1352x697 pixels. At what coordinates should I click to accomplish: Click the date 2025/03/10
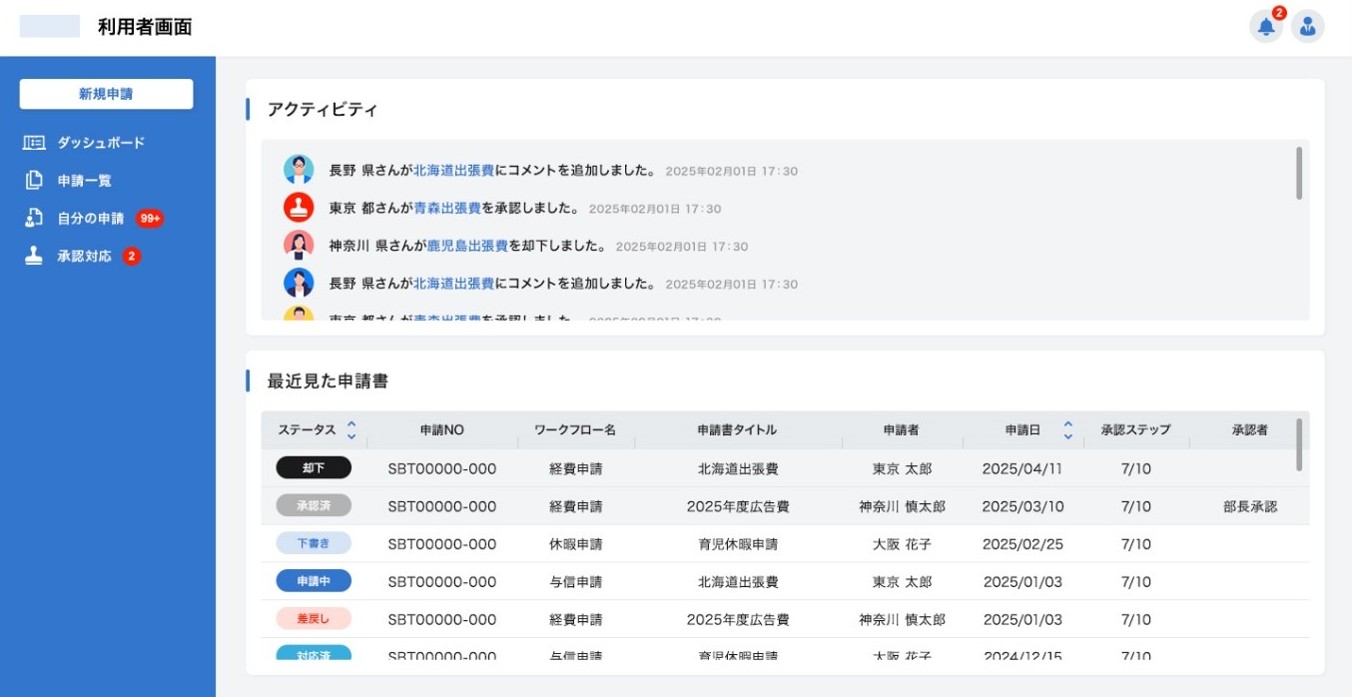coord(1023,506)
